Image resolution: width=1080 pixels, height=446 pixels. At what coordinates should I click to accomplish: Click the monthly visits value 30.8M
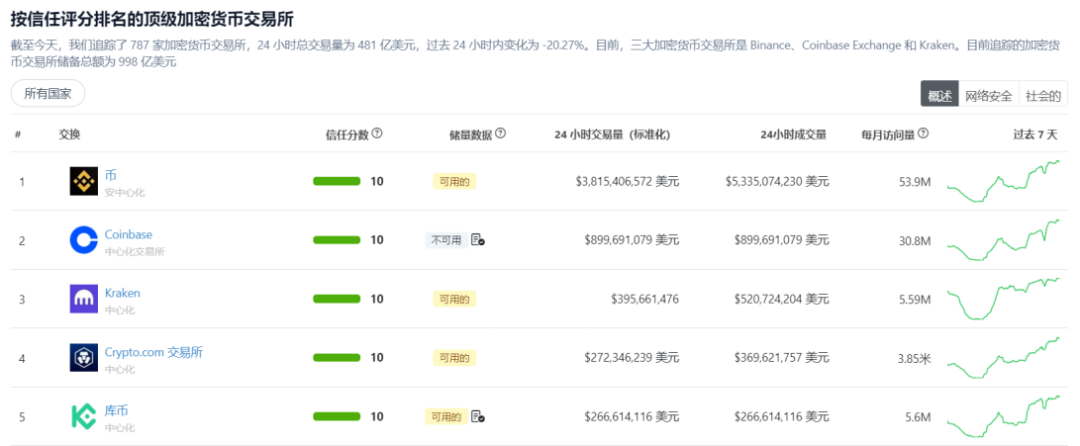pyautogui.click(x=915, y=241)
